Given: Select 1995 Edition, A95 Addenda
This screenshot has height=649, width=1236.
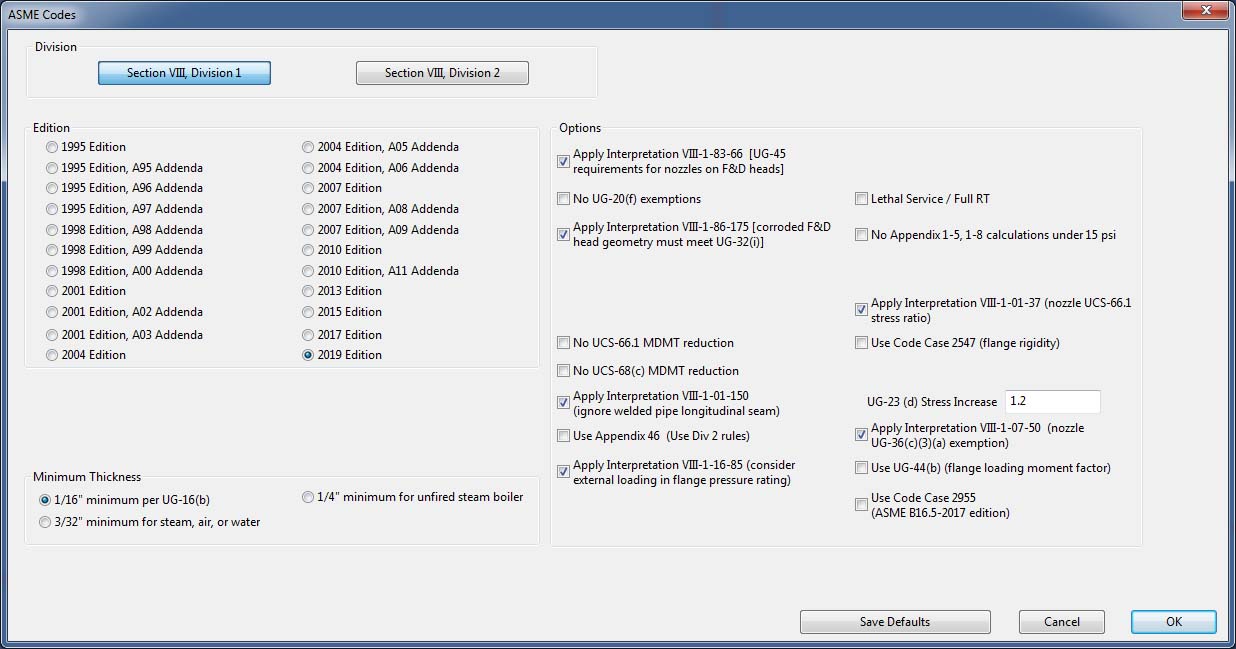Looking at the screenshot, I should click(52, 168).
